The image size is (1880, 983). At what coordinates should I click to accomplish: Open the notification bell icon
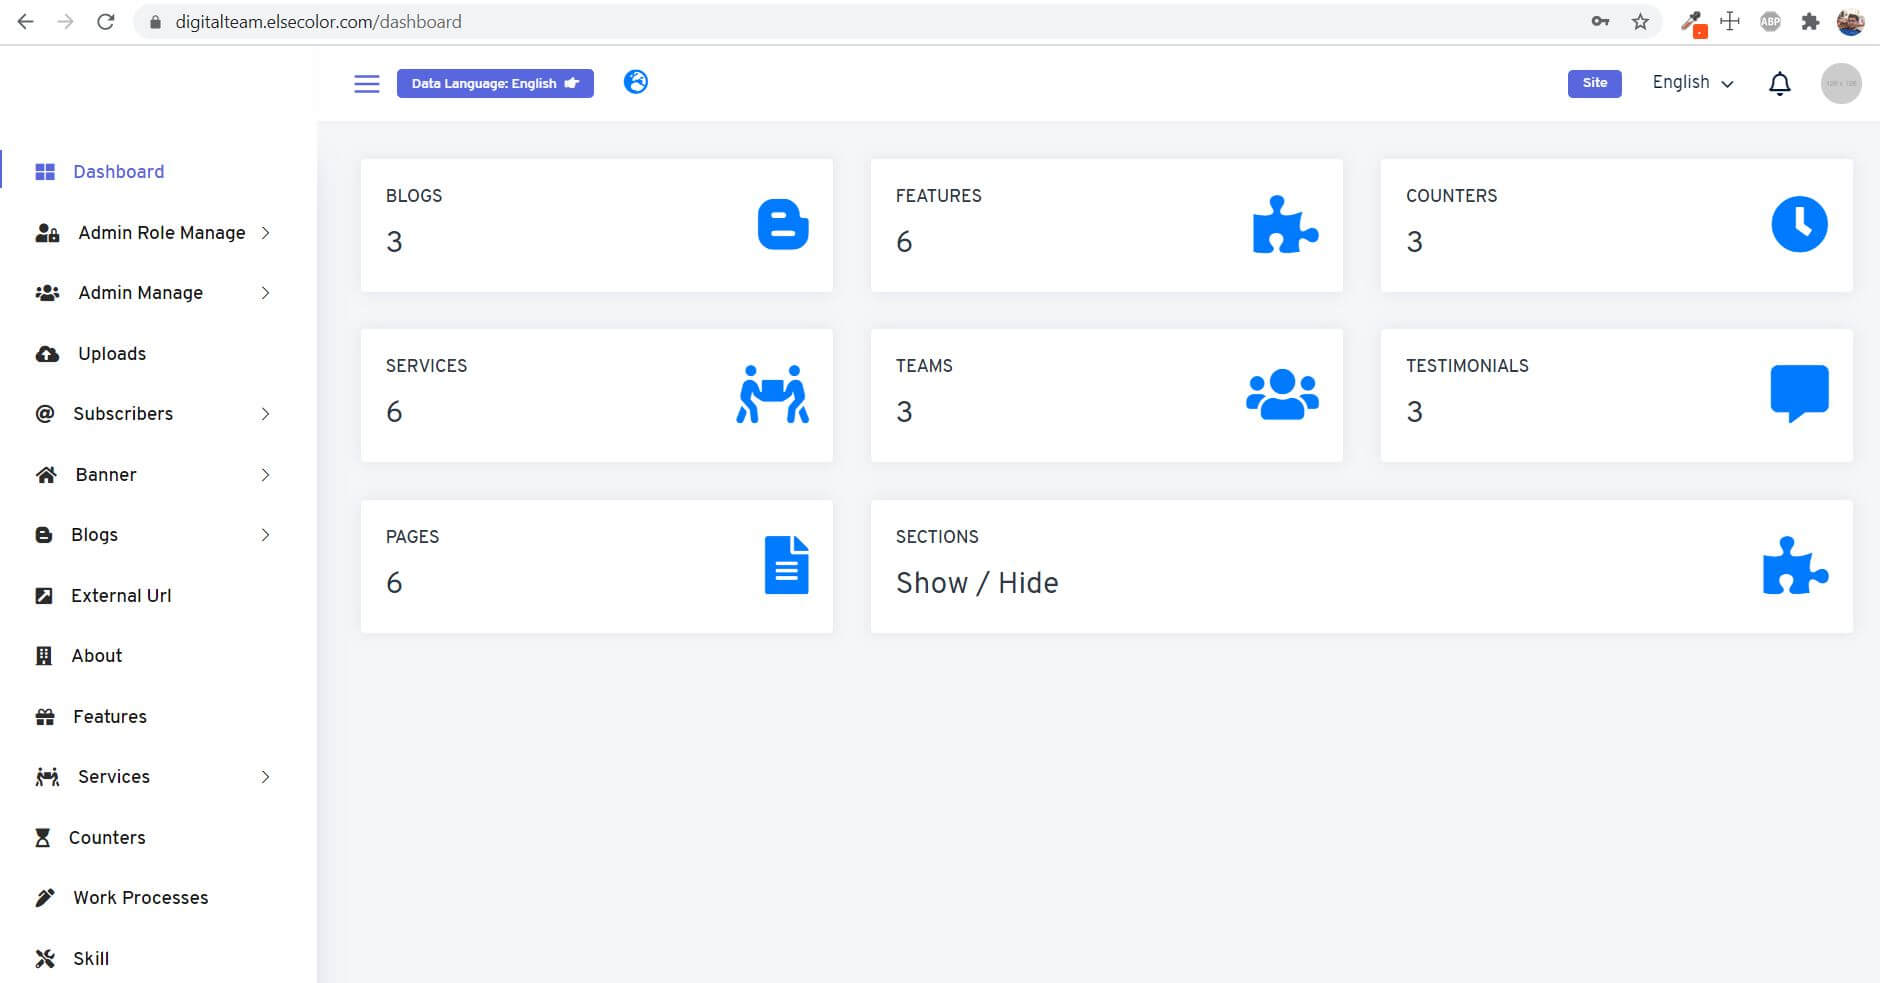click(x=1778, y=83)
